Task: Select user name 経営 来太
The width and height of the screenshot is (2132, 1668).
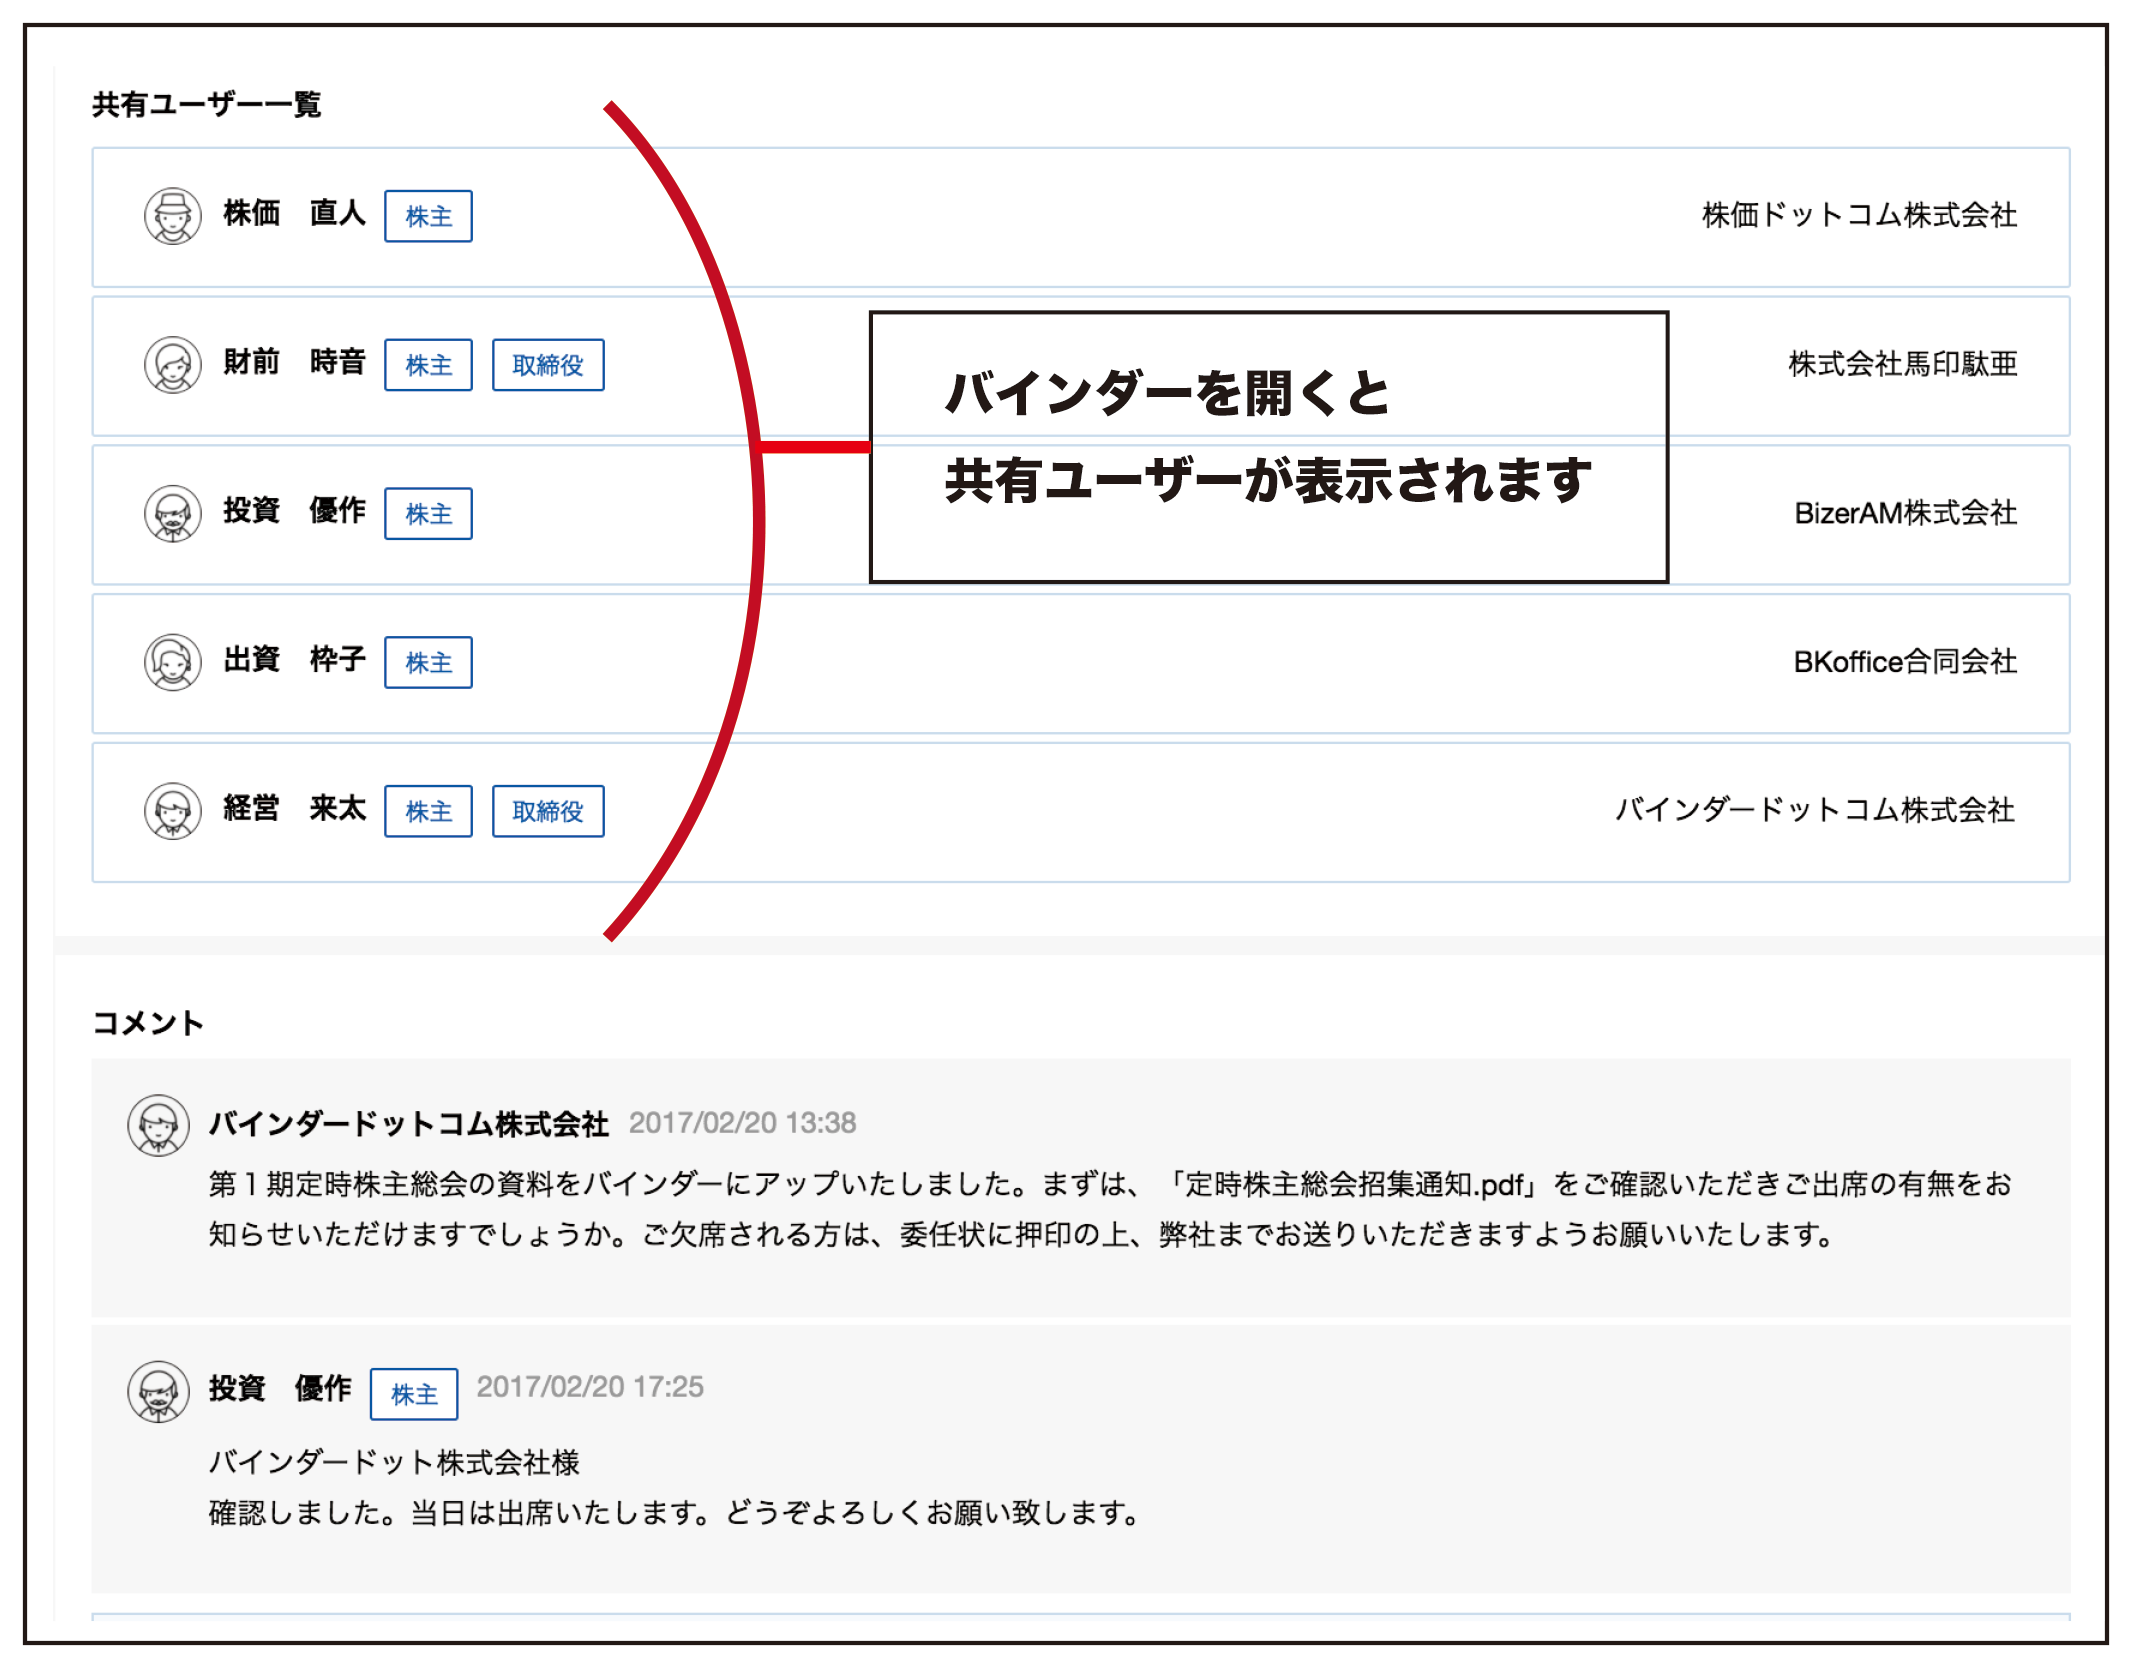Action: [295, 808]
